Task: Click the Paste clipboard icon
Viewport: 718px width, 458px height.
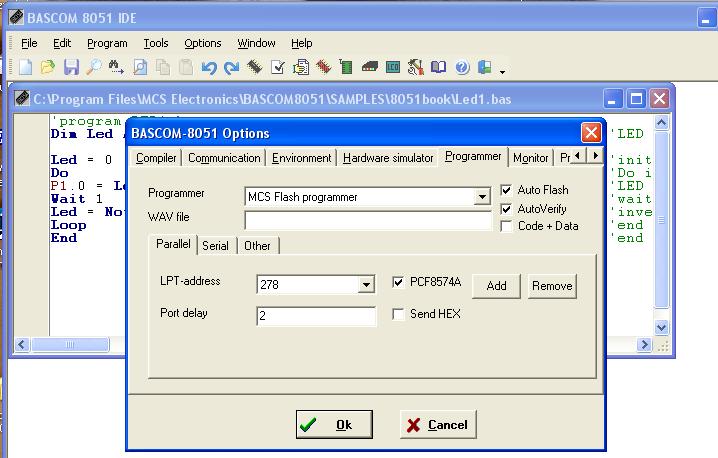Action: (186, 67)
